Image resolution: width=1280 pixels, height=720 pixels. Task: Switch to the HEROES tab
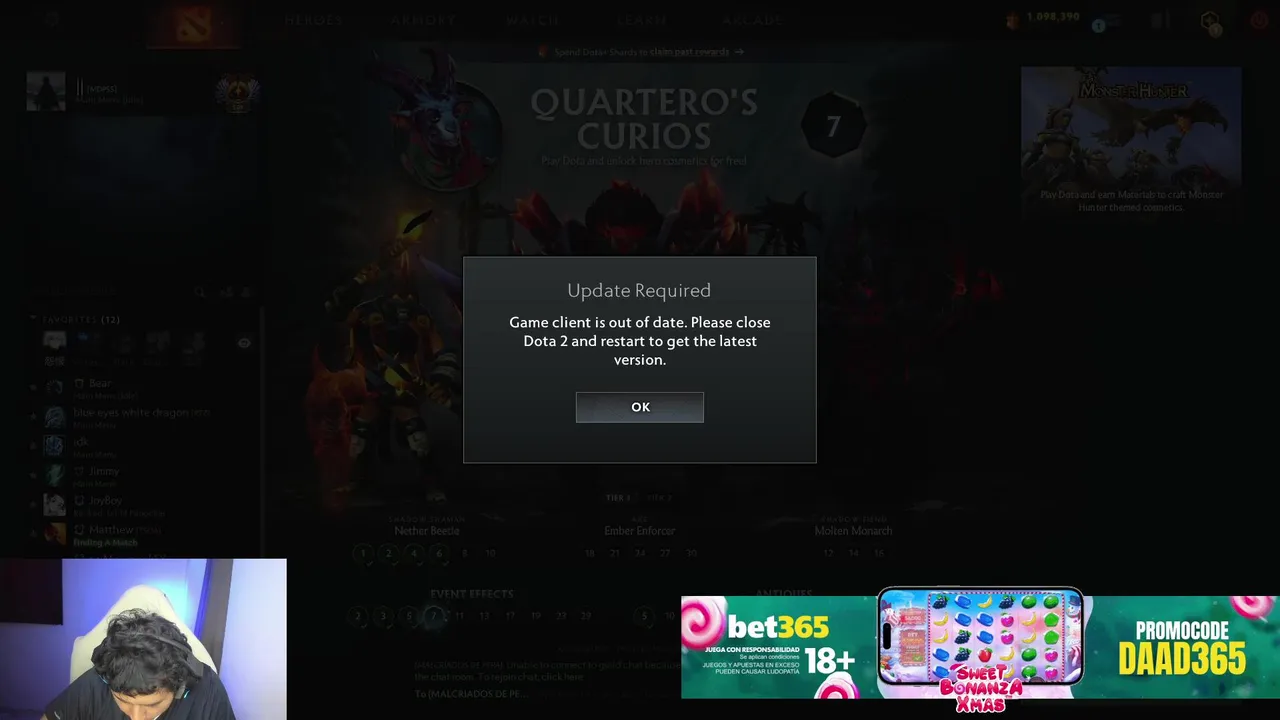coord(313,20)
